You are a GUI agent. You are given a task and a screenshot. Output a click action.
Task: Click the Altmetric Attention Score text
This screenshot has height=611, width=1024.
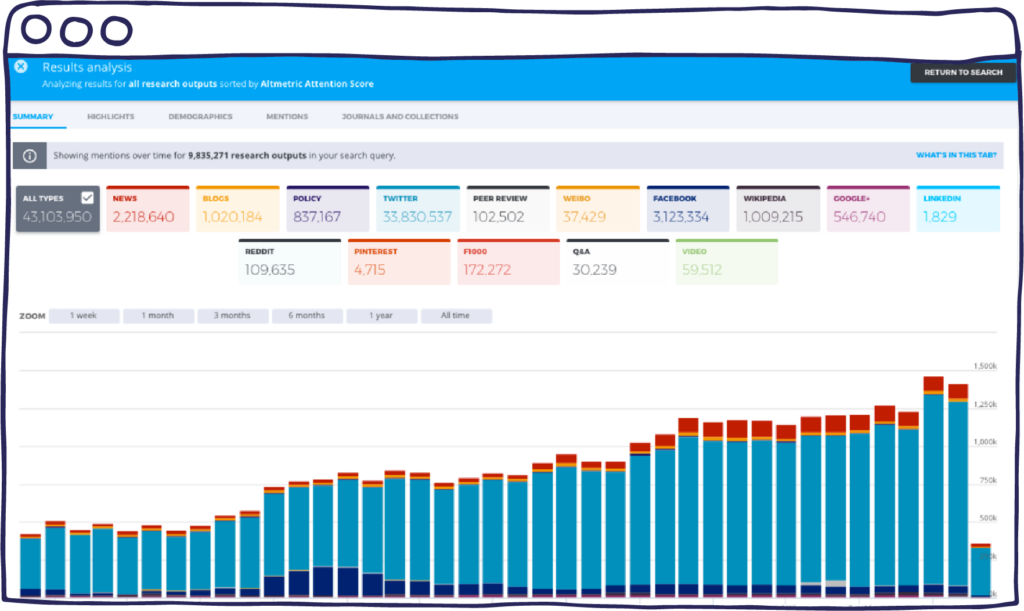[x=317, y=84]
